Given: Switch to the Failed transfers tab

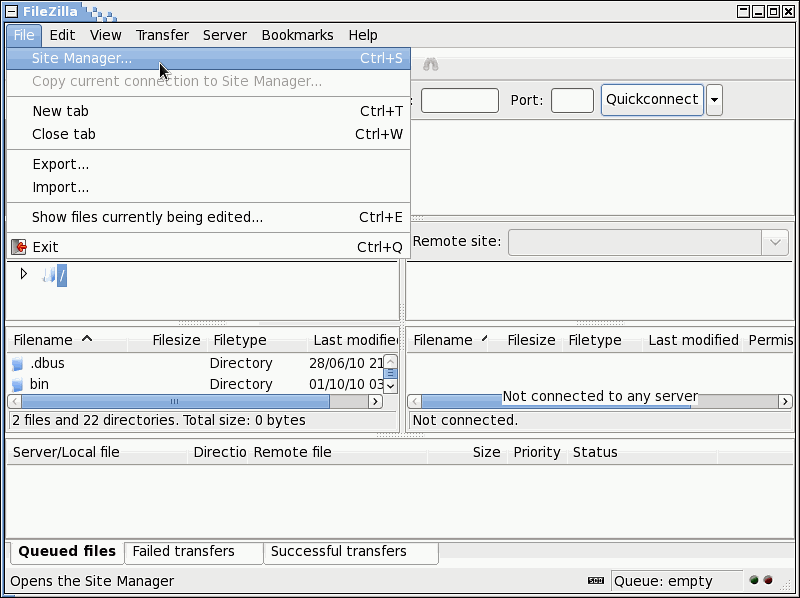Looking at the screenshot, I should [x=194, y=552].
